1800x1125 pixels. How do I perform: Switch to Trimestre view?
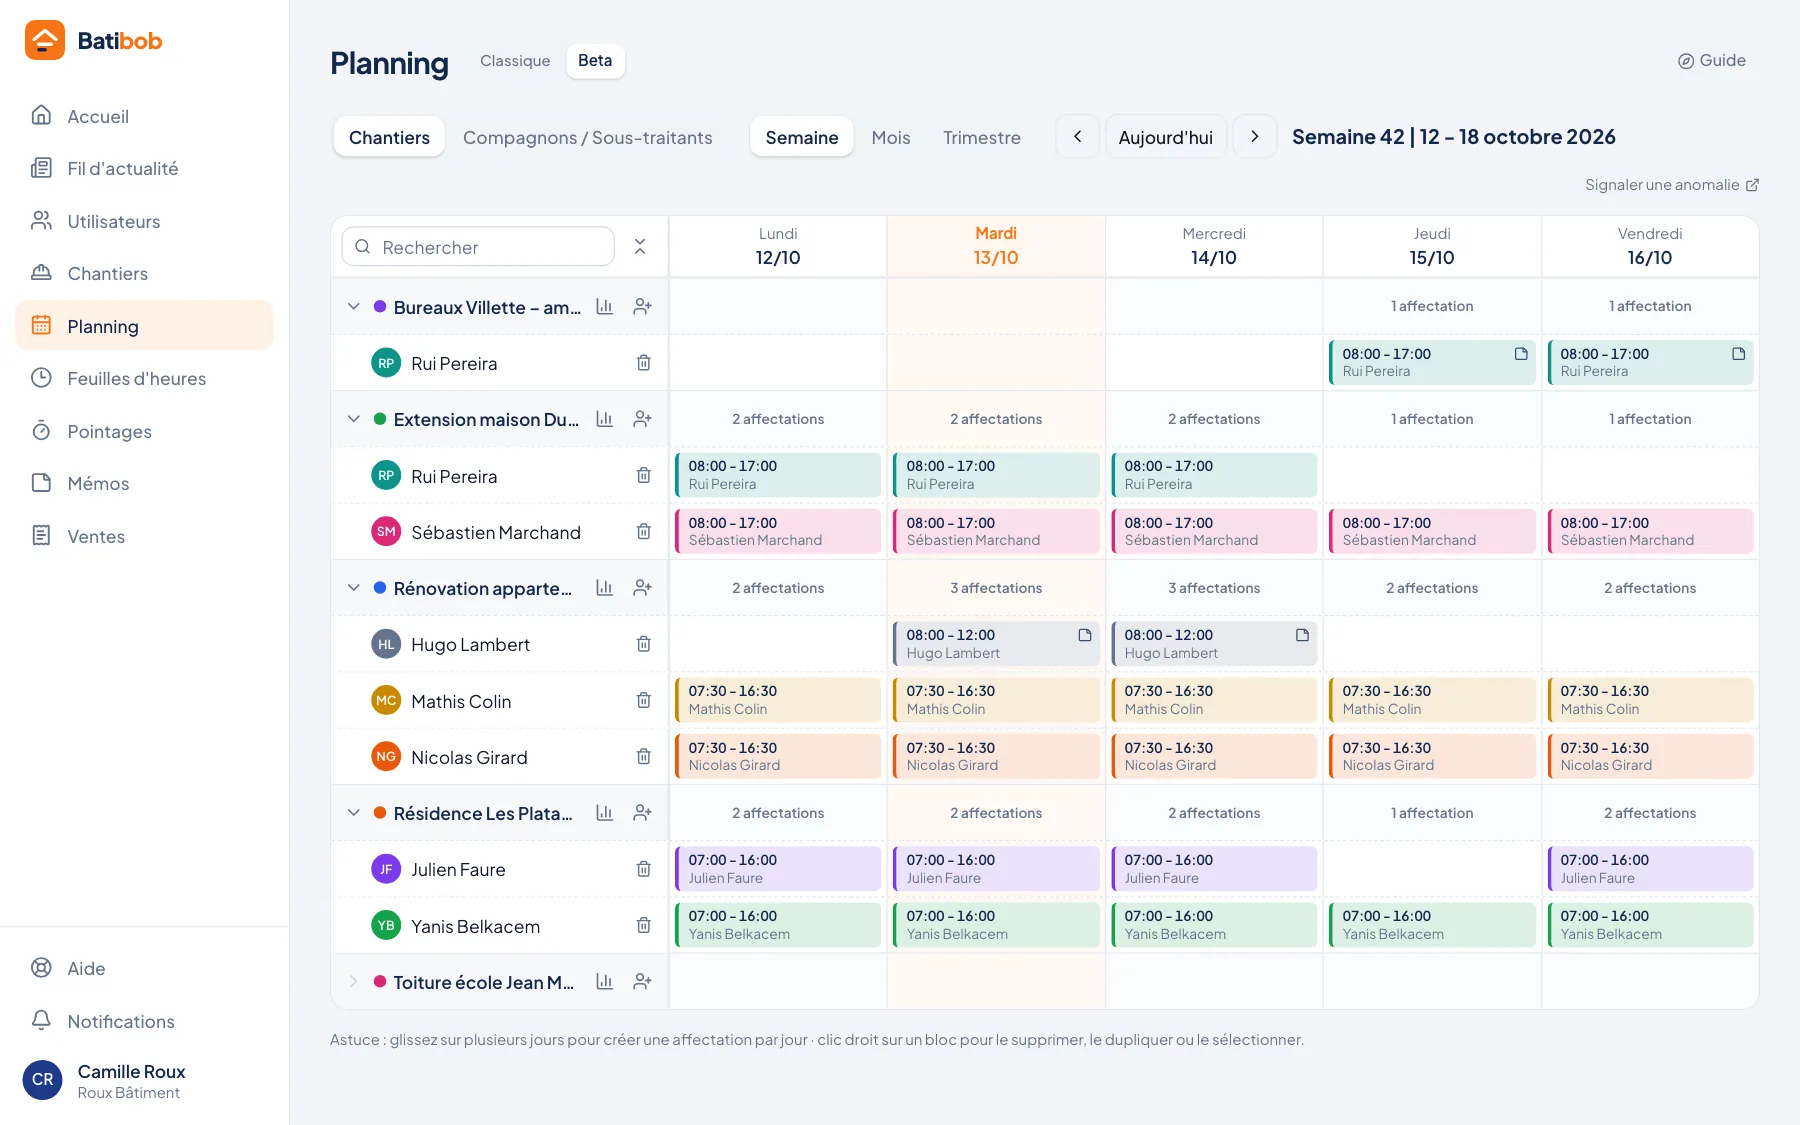coord(982,137)
